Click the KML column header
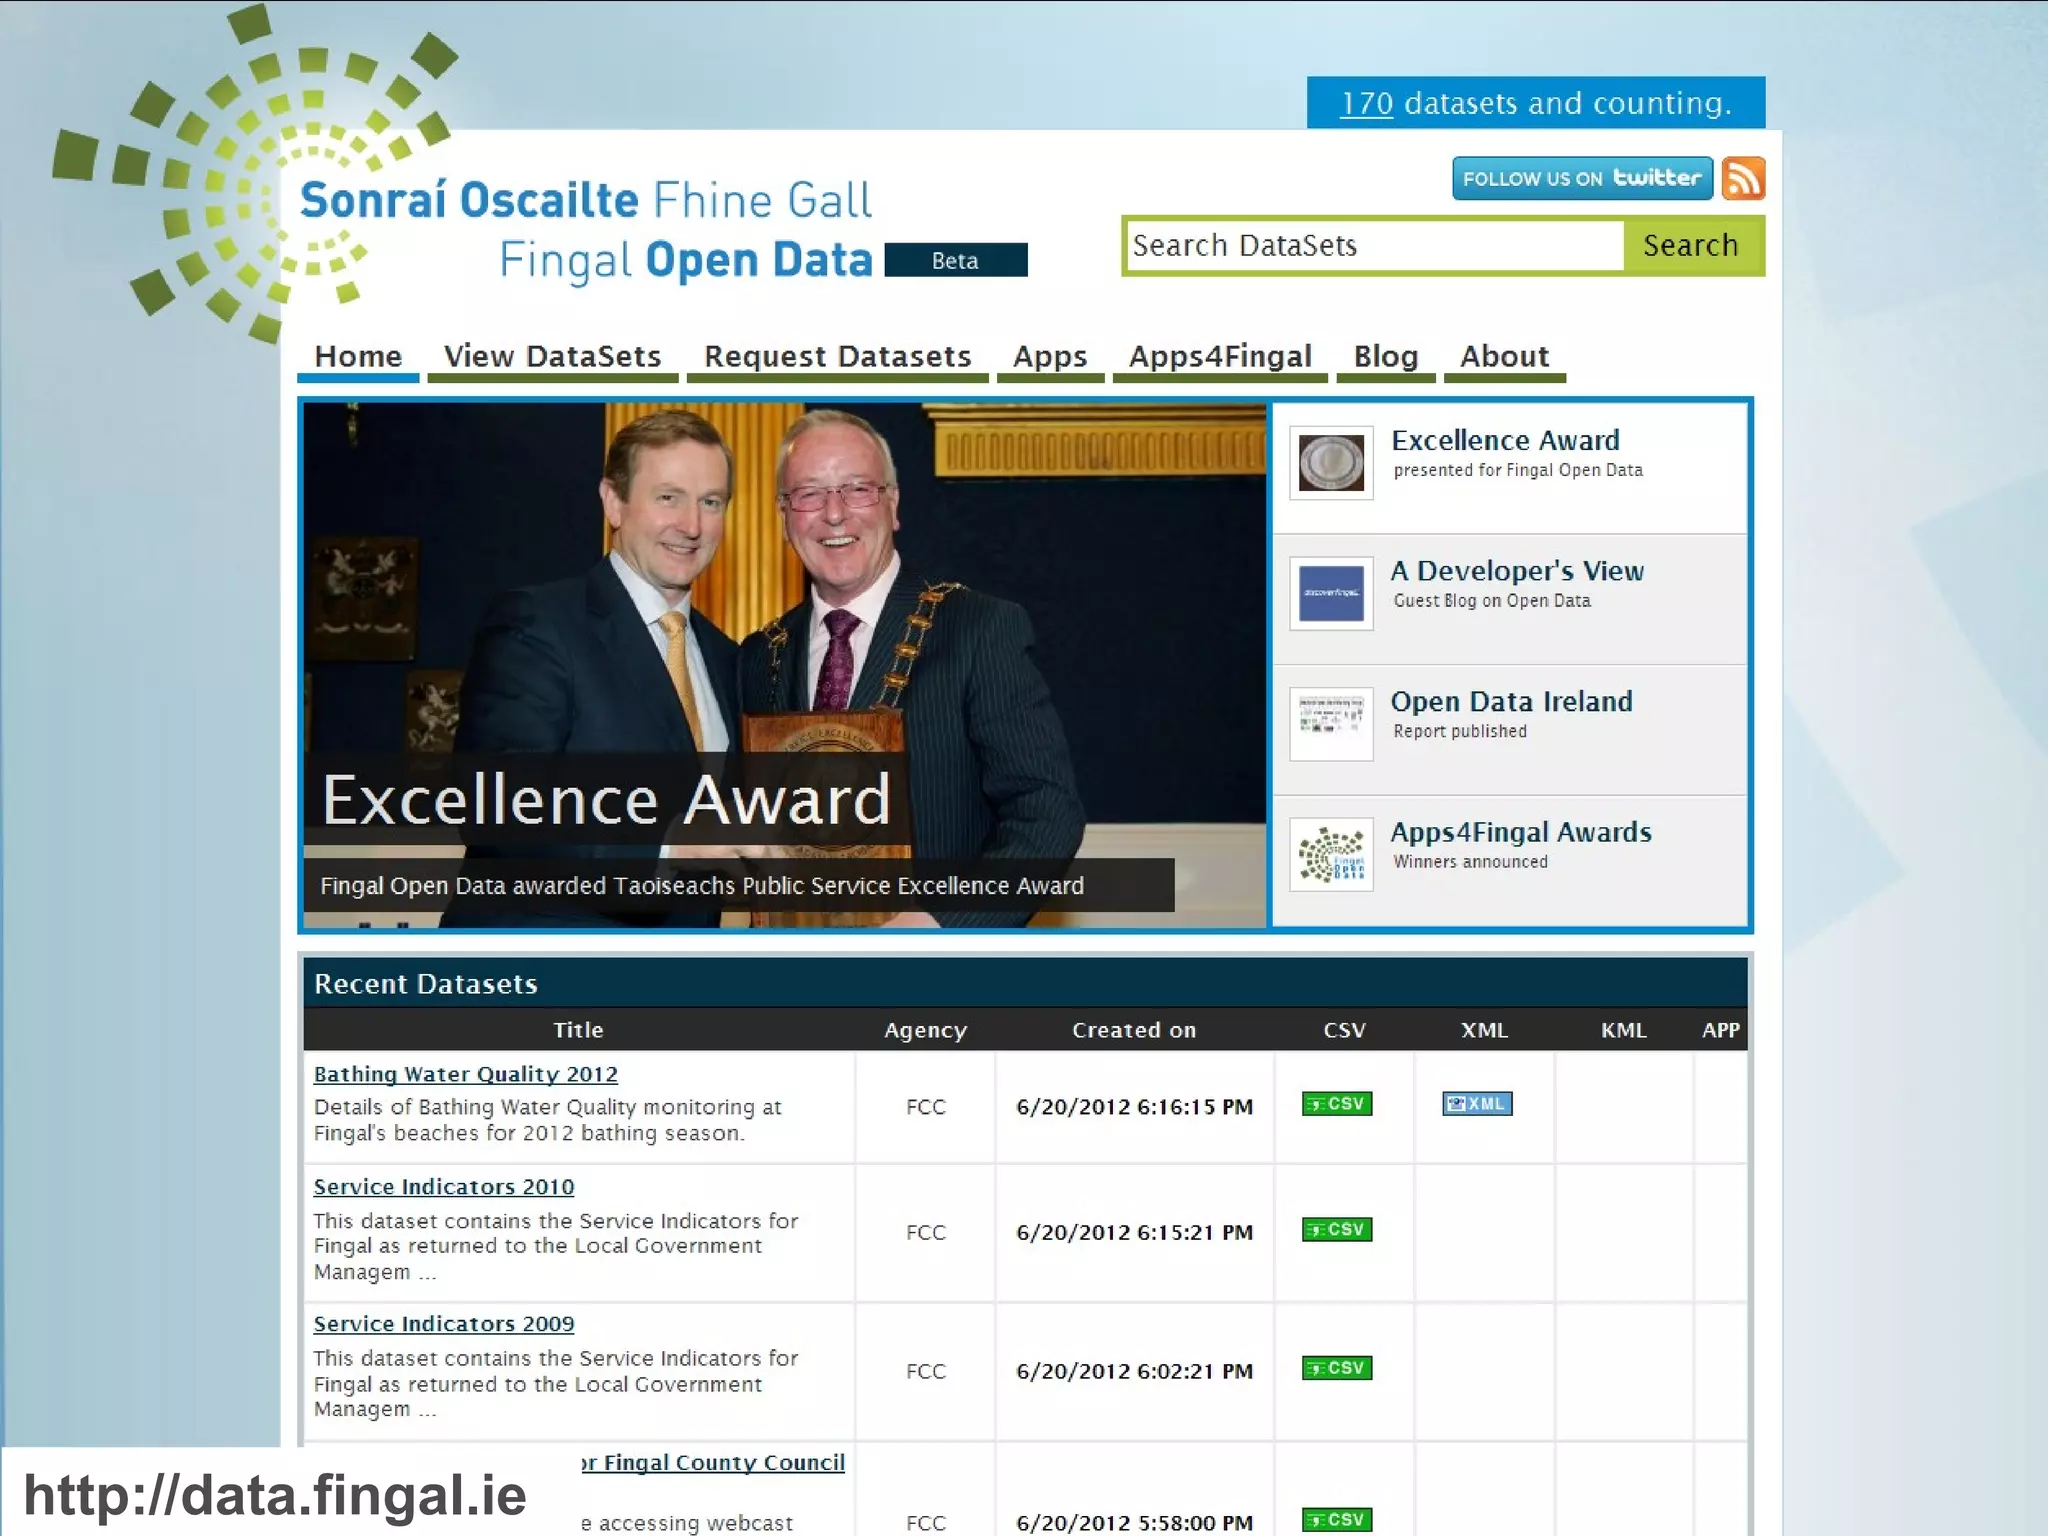This screenshot has width=2048, height=1536. click(x=1623, y=1030)
